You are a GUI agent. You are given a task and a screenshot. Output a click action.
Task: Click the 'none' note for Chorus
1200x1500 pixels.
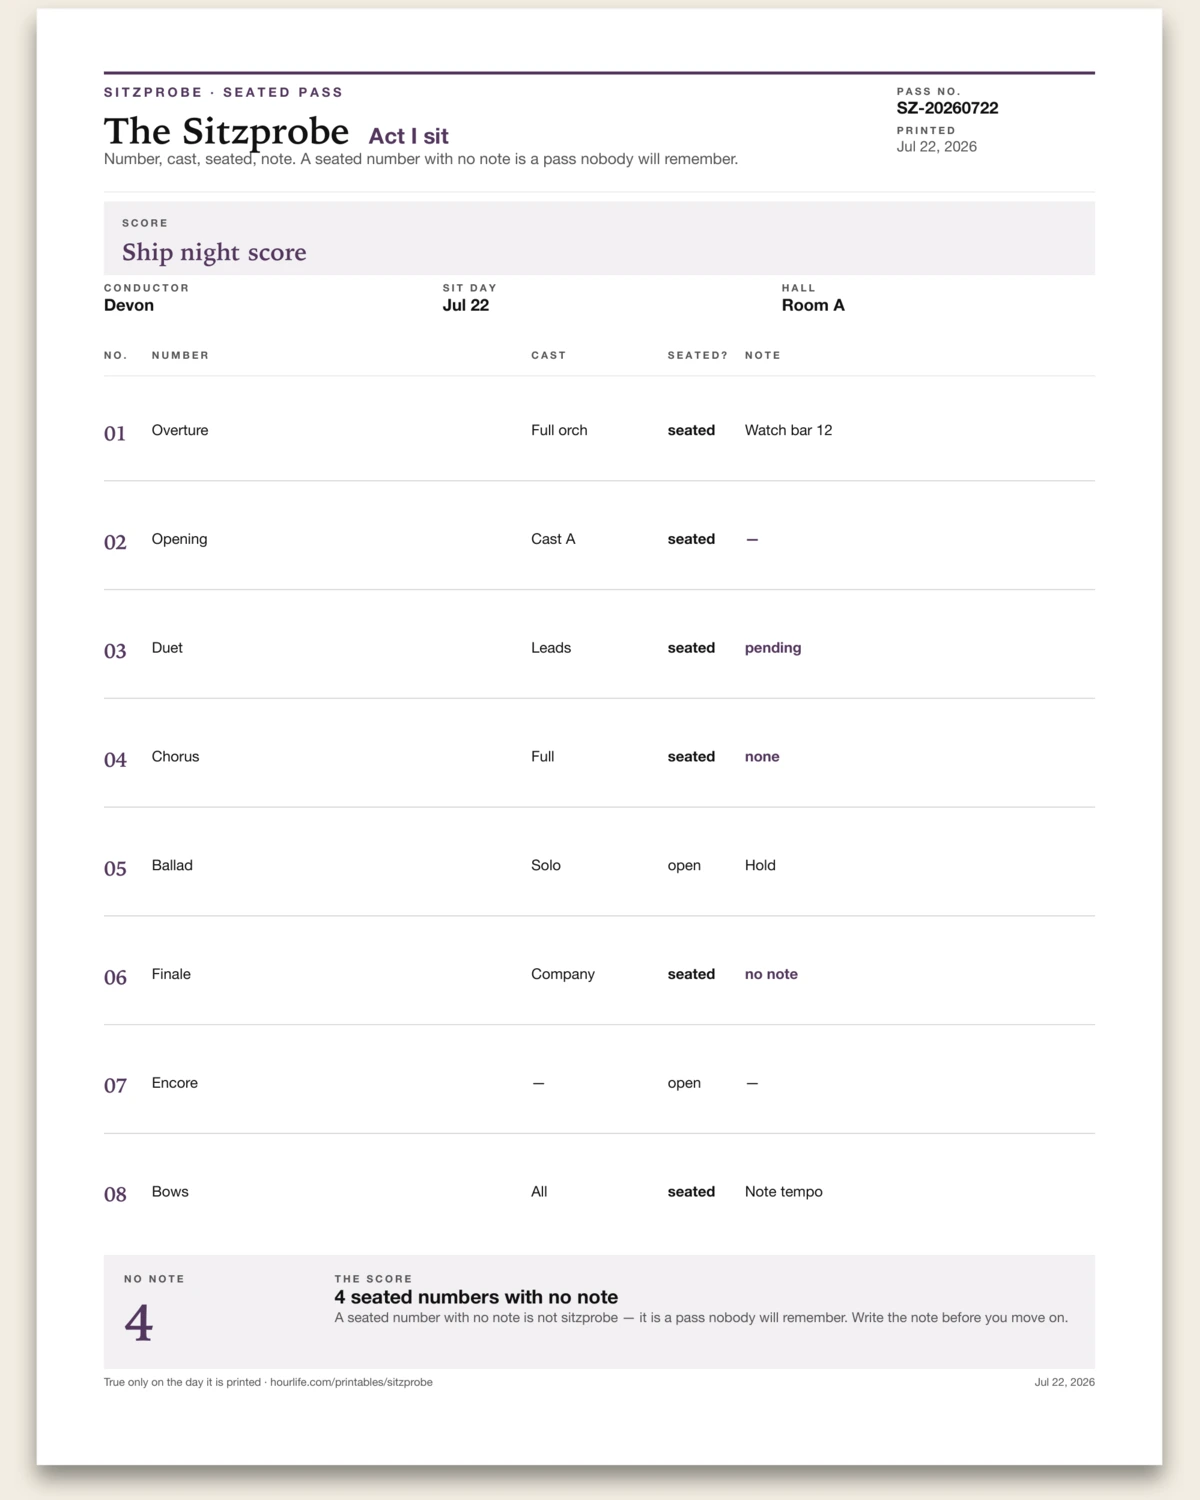pyautogui.click(x=762, y=757)
